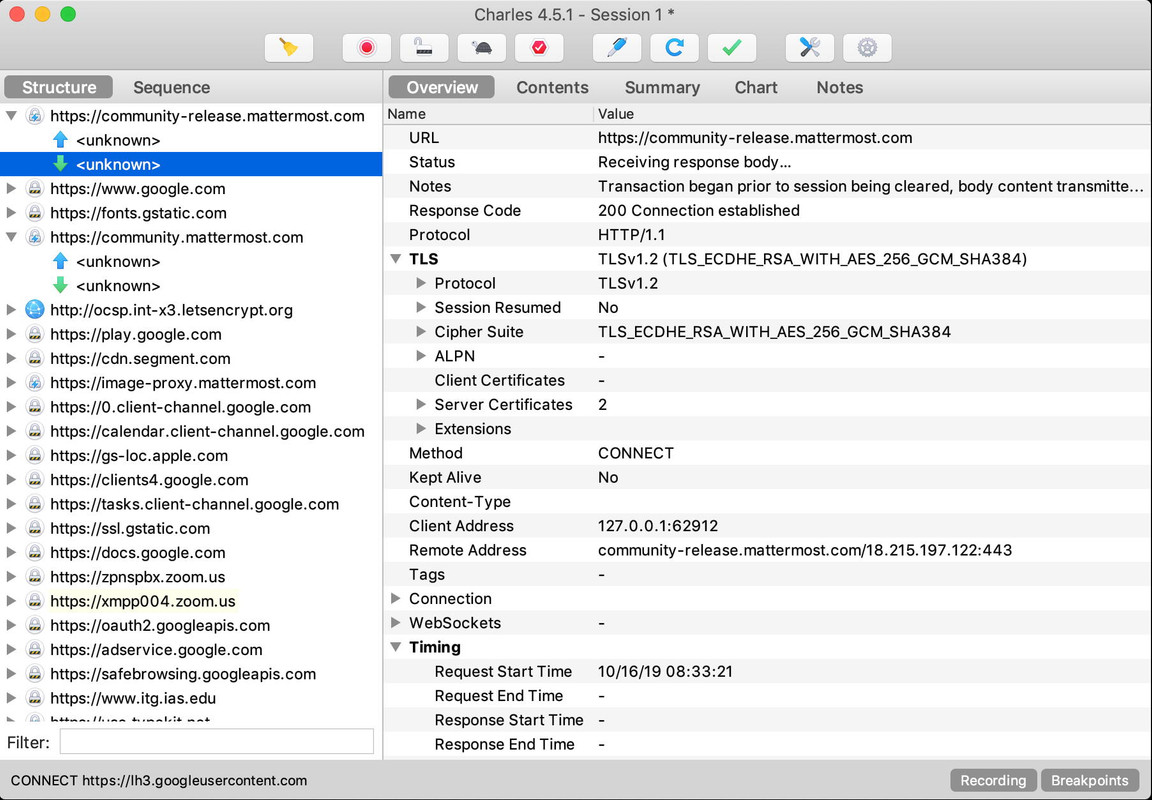Collapse the TLS section

(x=396, y=259)
